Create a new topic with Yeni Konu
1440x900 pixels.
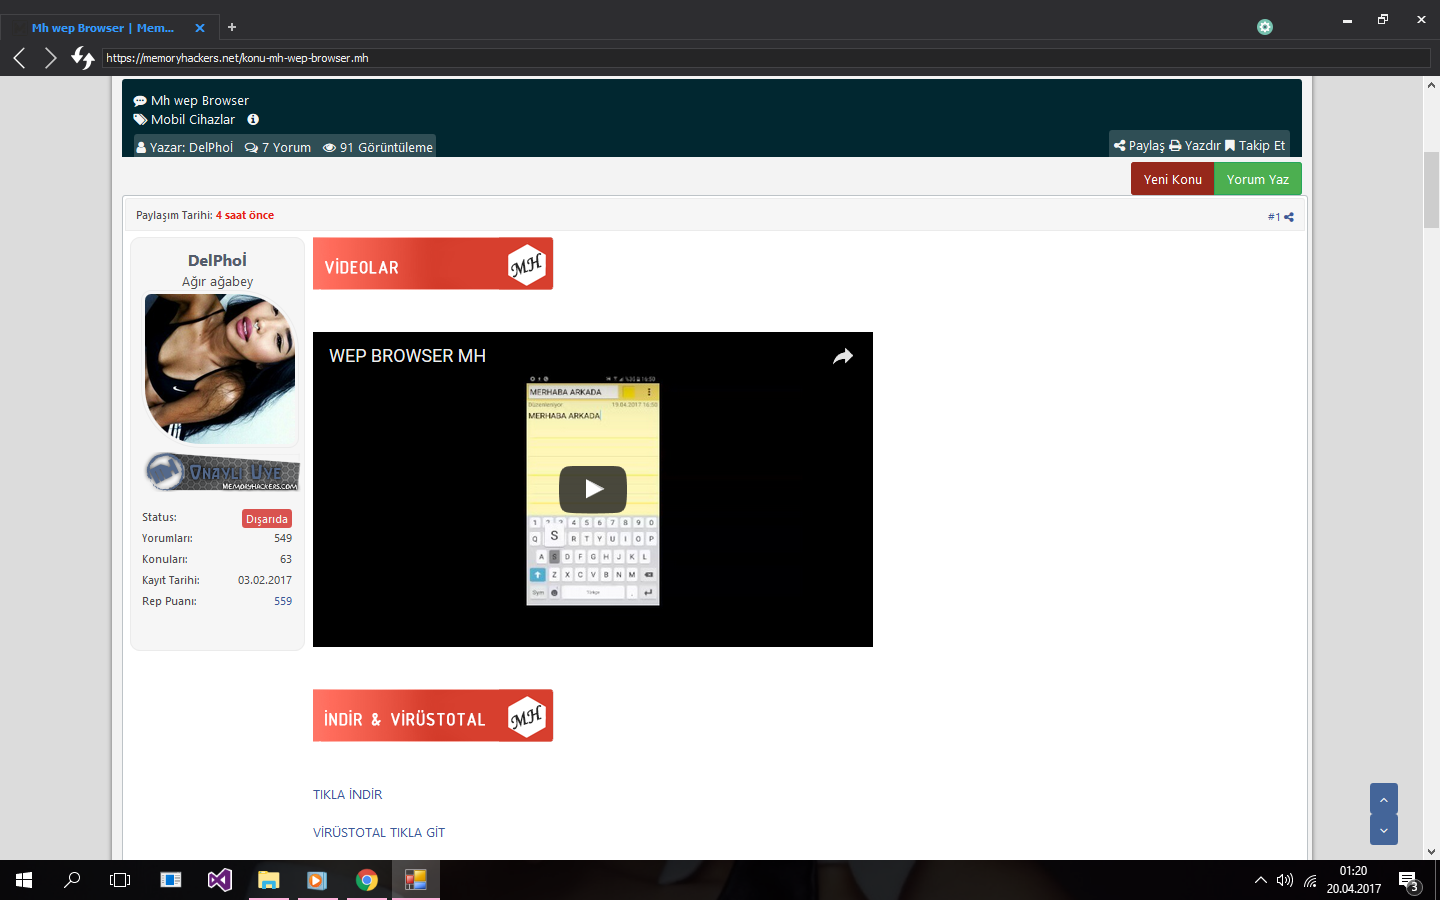(1172, 179)
